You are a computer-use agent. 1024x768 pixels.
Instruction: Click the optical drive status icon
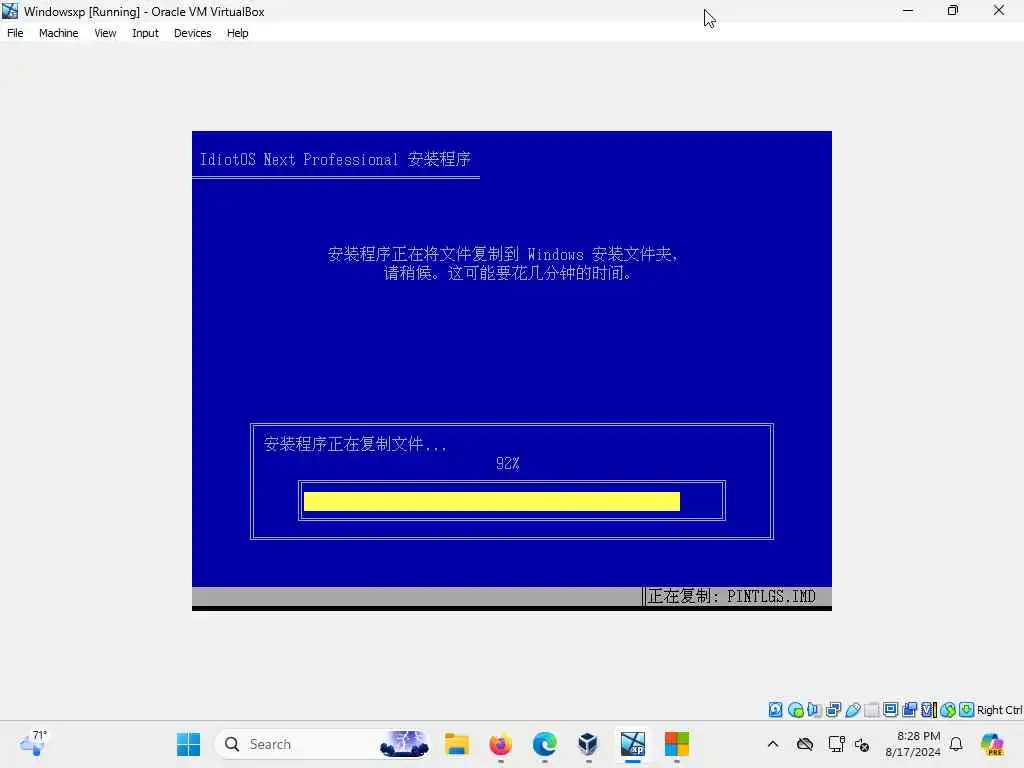coord(795,710)
